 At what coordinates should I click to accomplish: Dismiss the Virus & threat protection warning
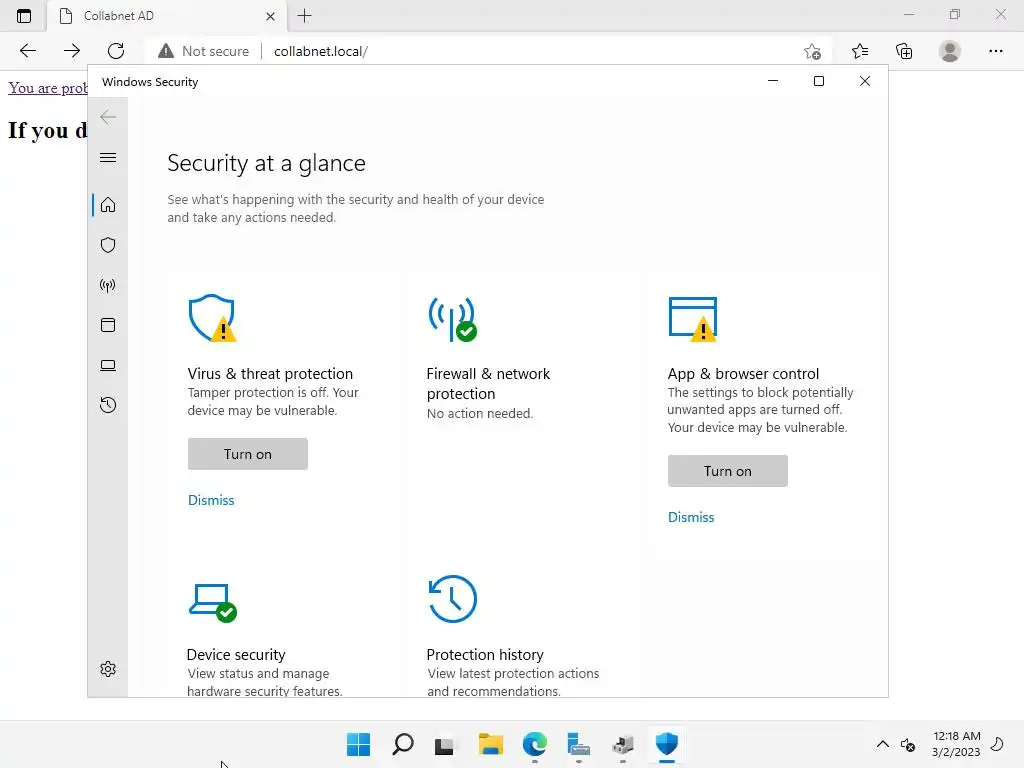[x=211, y=500]
